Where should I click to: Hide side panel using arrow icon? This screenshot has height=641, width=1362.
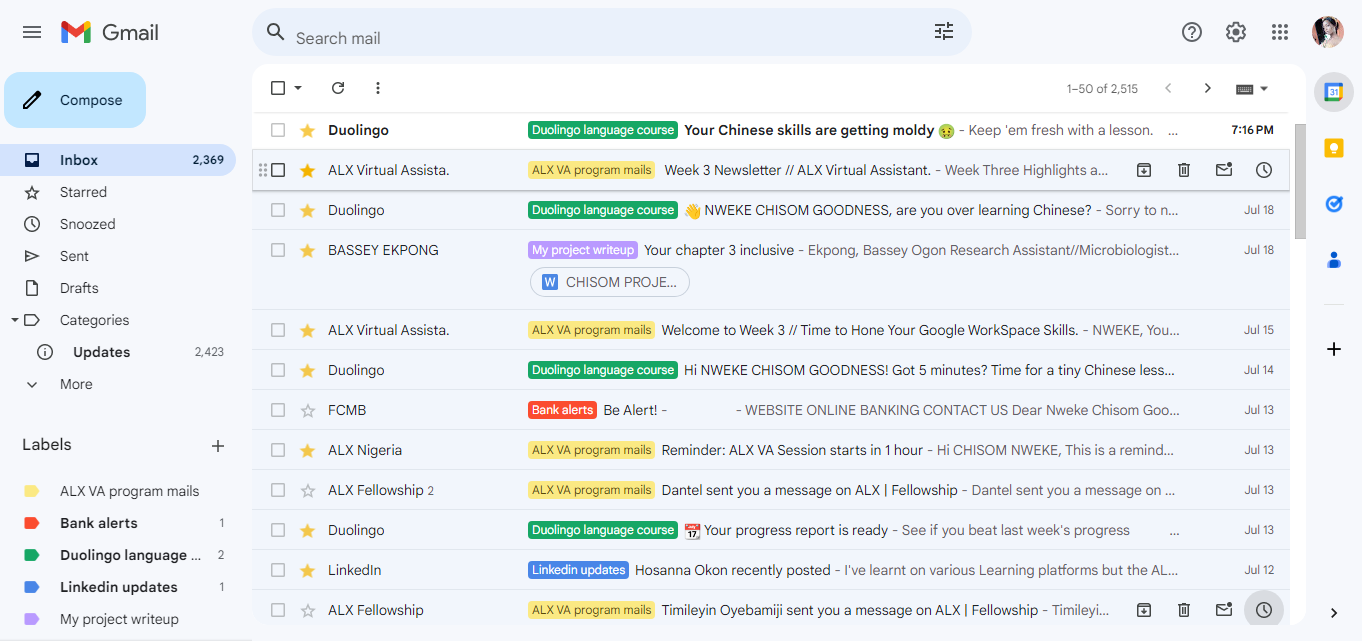click(x=1333, y=613)
